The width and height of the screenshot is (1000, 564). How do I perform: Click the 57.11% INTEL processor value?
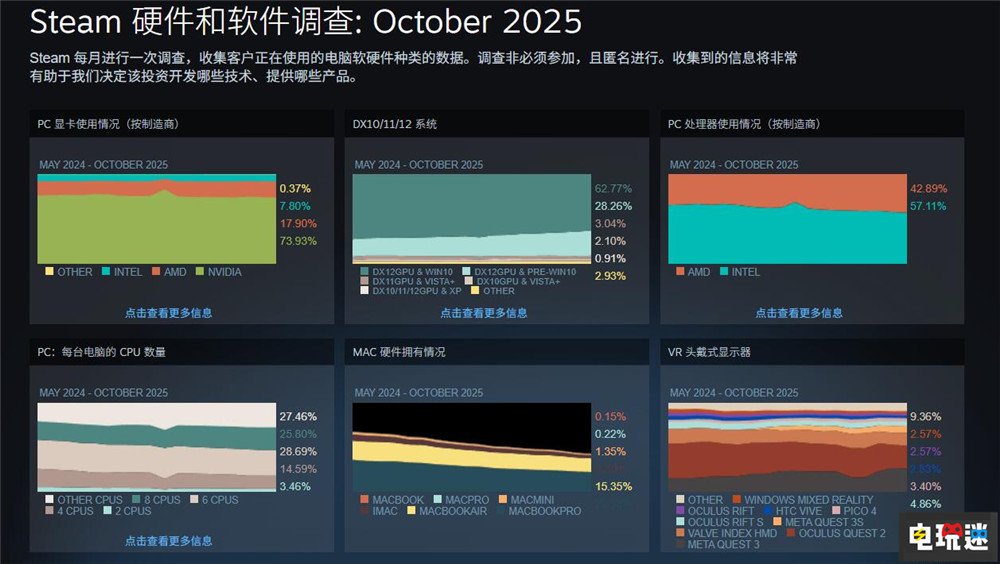click(929, 206)
